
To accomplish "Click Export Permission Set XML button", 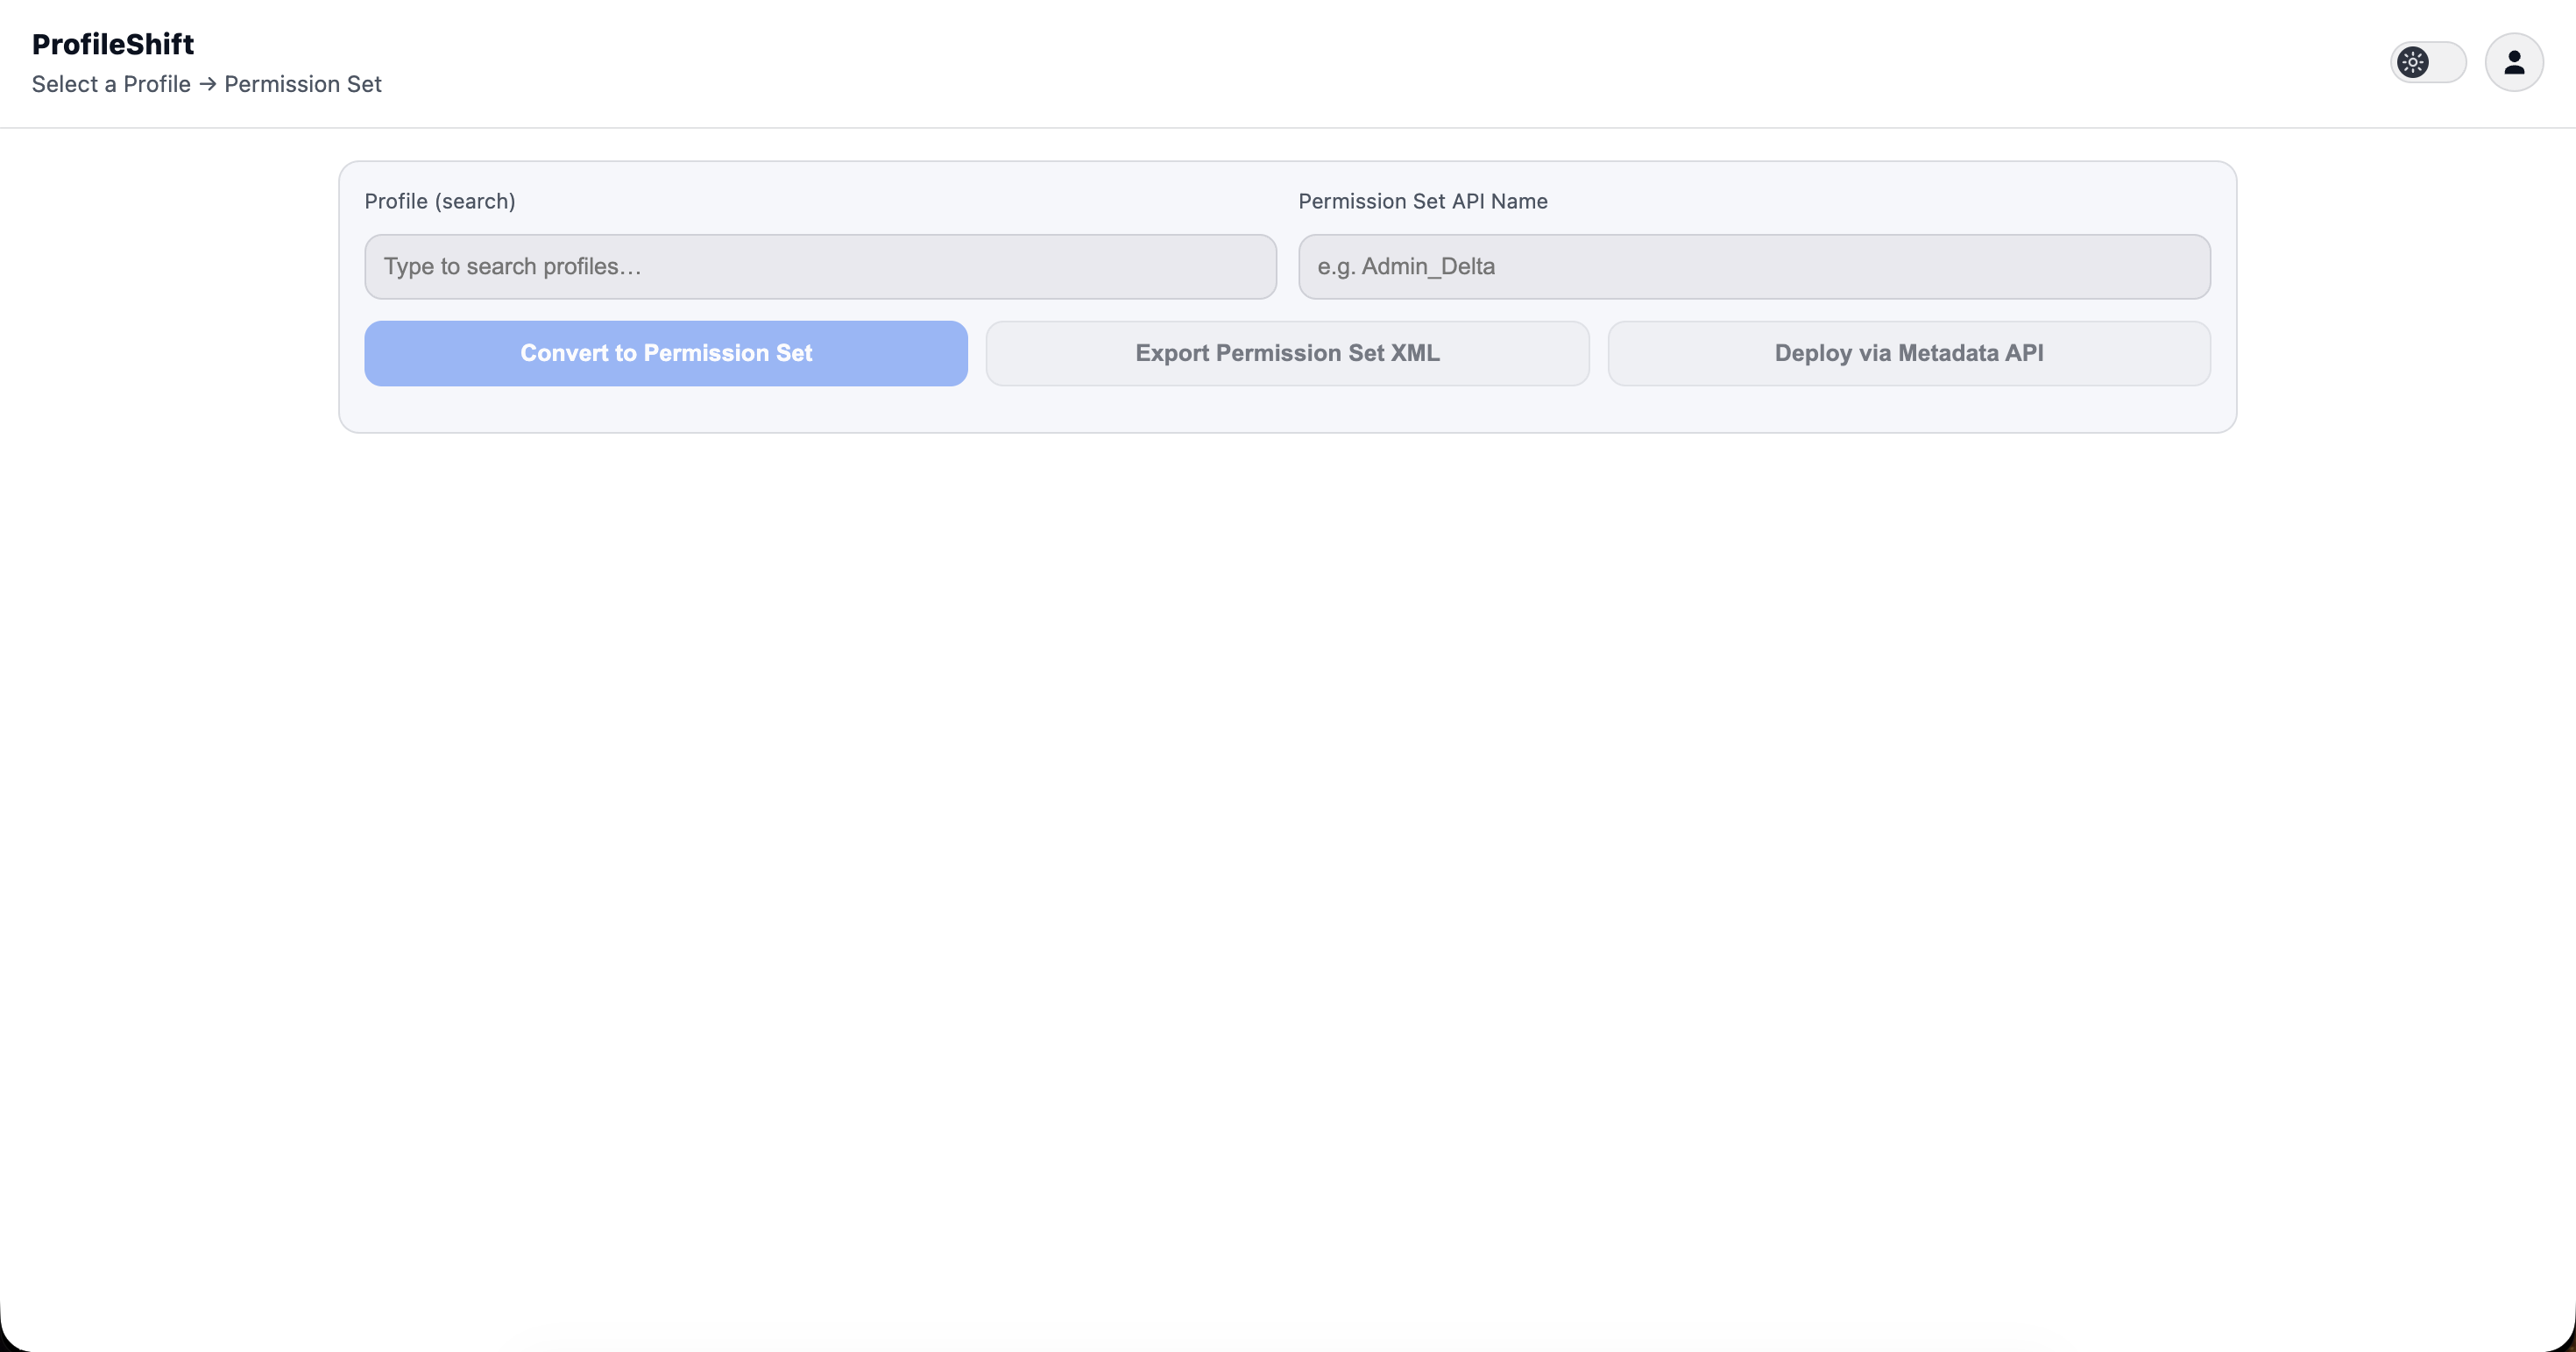I will tap(1287, 353).
